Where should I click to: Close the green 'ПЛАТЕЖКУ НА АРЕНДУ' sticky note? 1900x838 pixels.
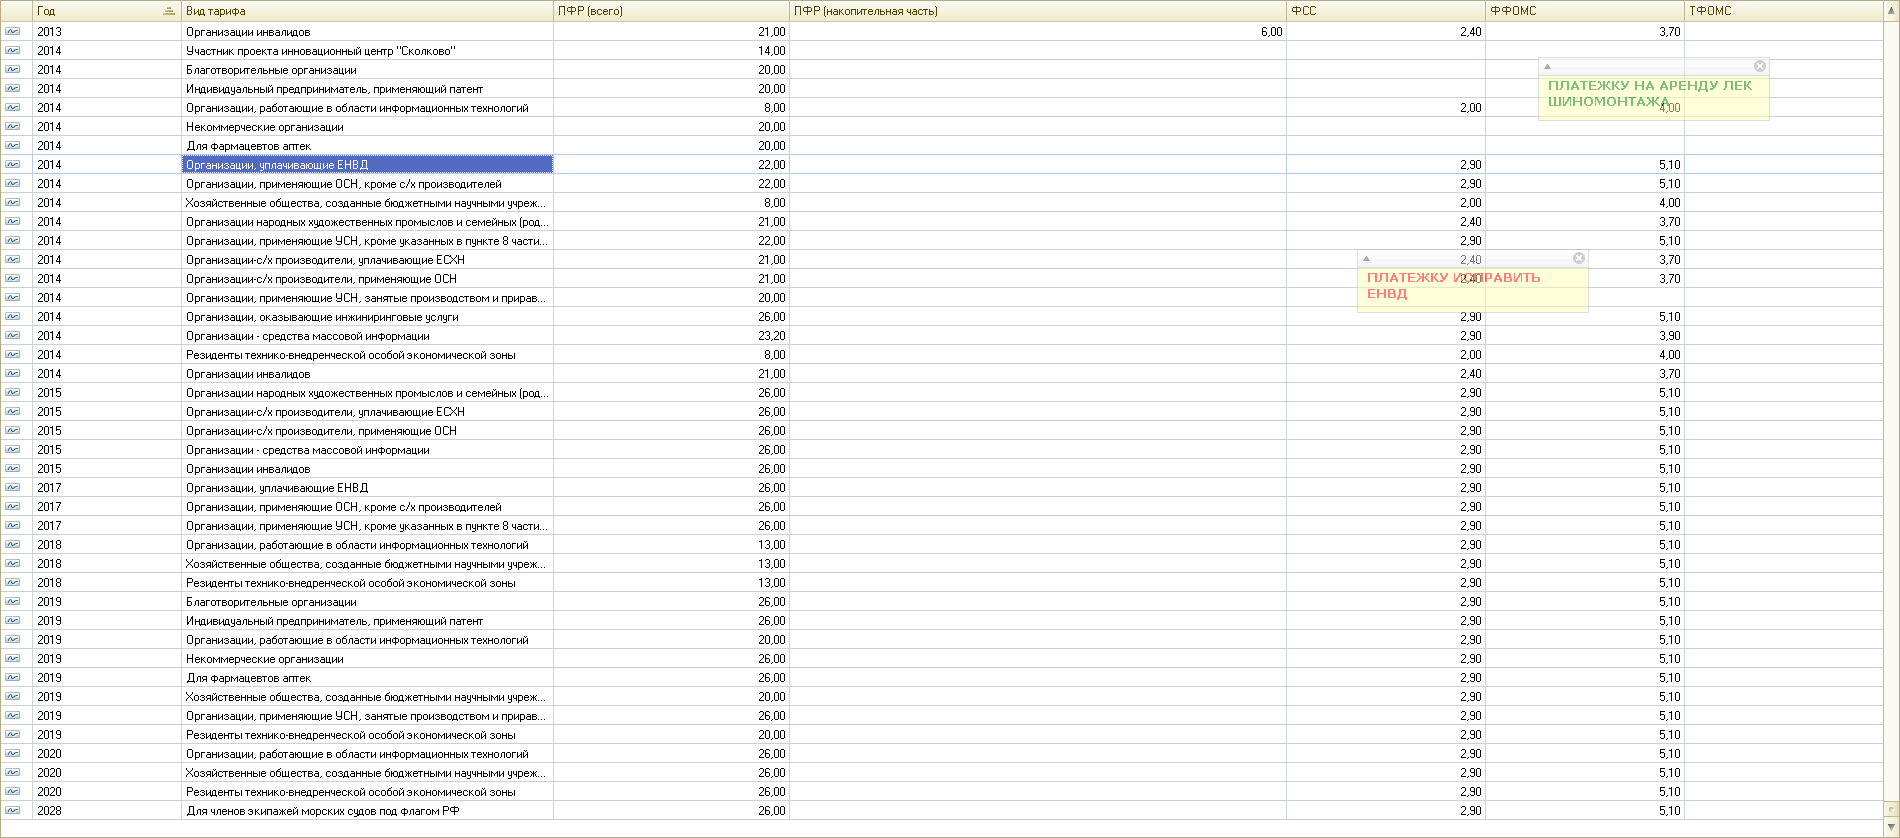1760,66
